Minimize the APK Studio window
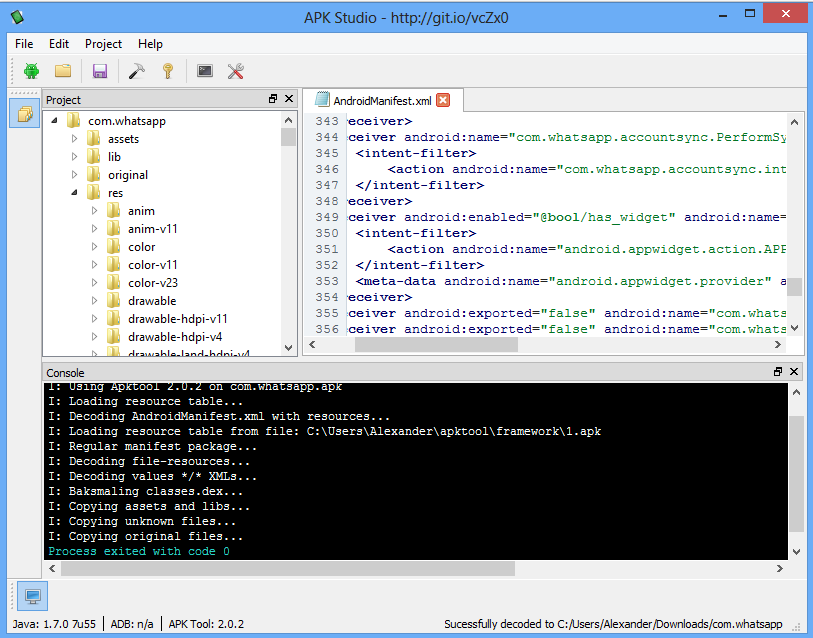This screenshot has height=638, width=813. 724,14
